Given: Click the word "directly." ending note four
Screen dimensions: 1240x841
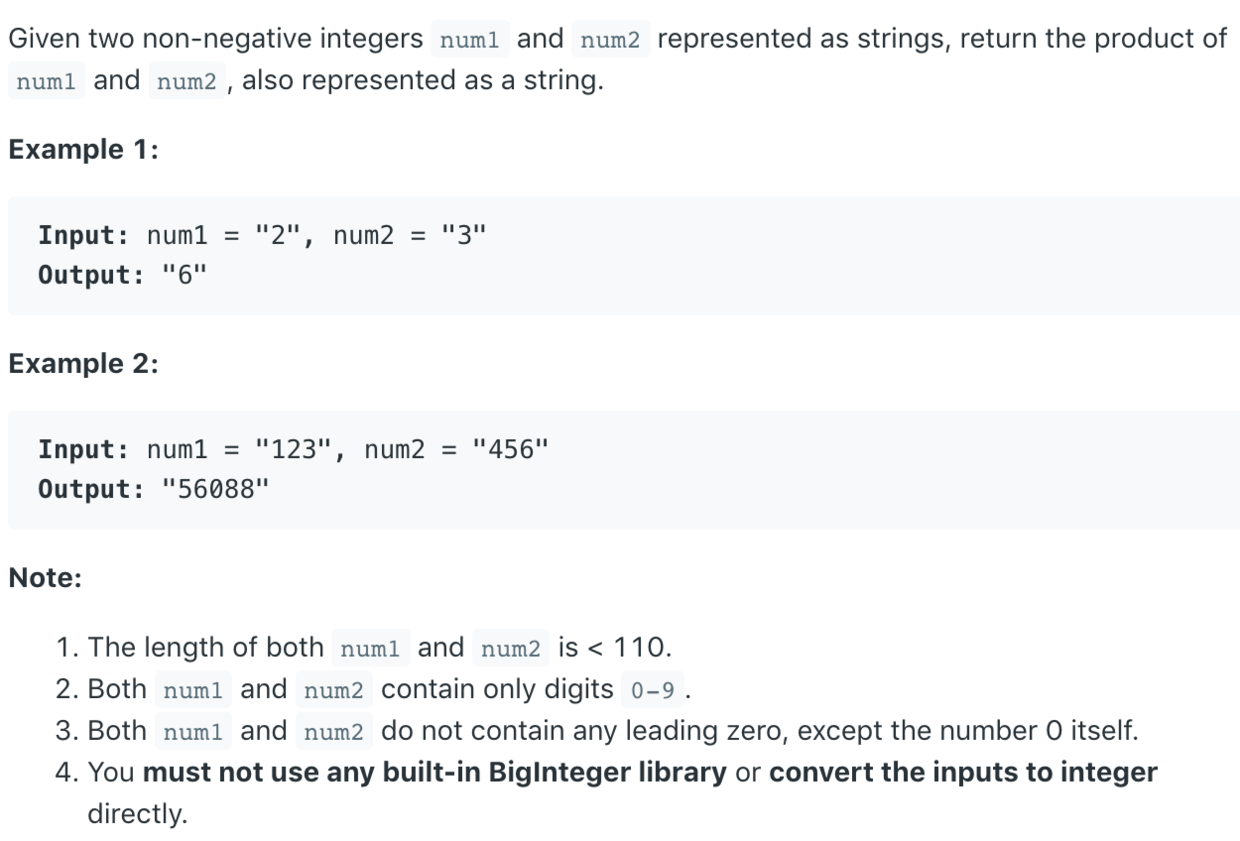Looking at the screenshot, I should tap(137, 813).
